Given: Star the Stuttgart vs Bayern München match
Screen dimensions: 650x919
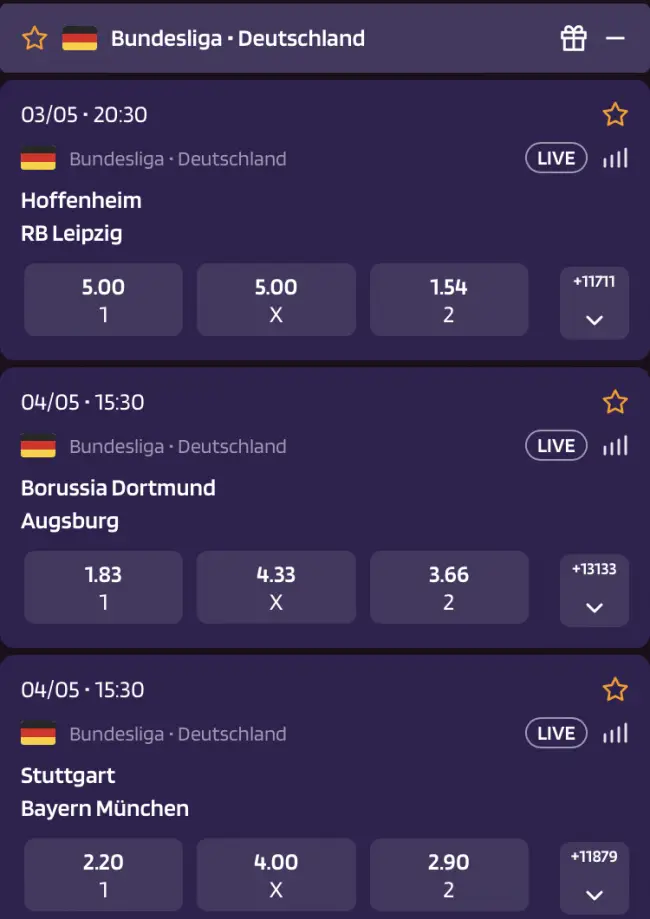Looking at the screenshot, I should pos(615,690).
